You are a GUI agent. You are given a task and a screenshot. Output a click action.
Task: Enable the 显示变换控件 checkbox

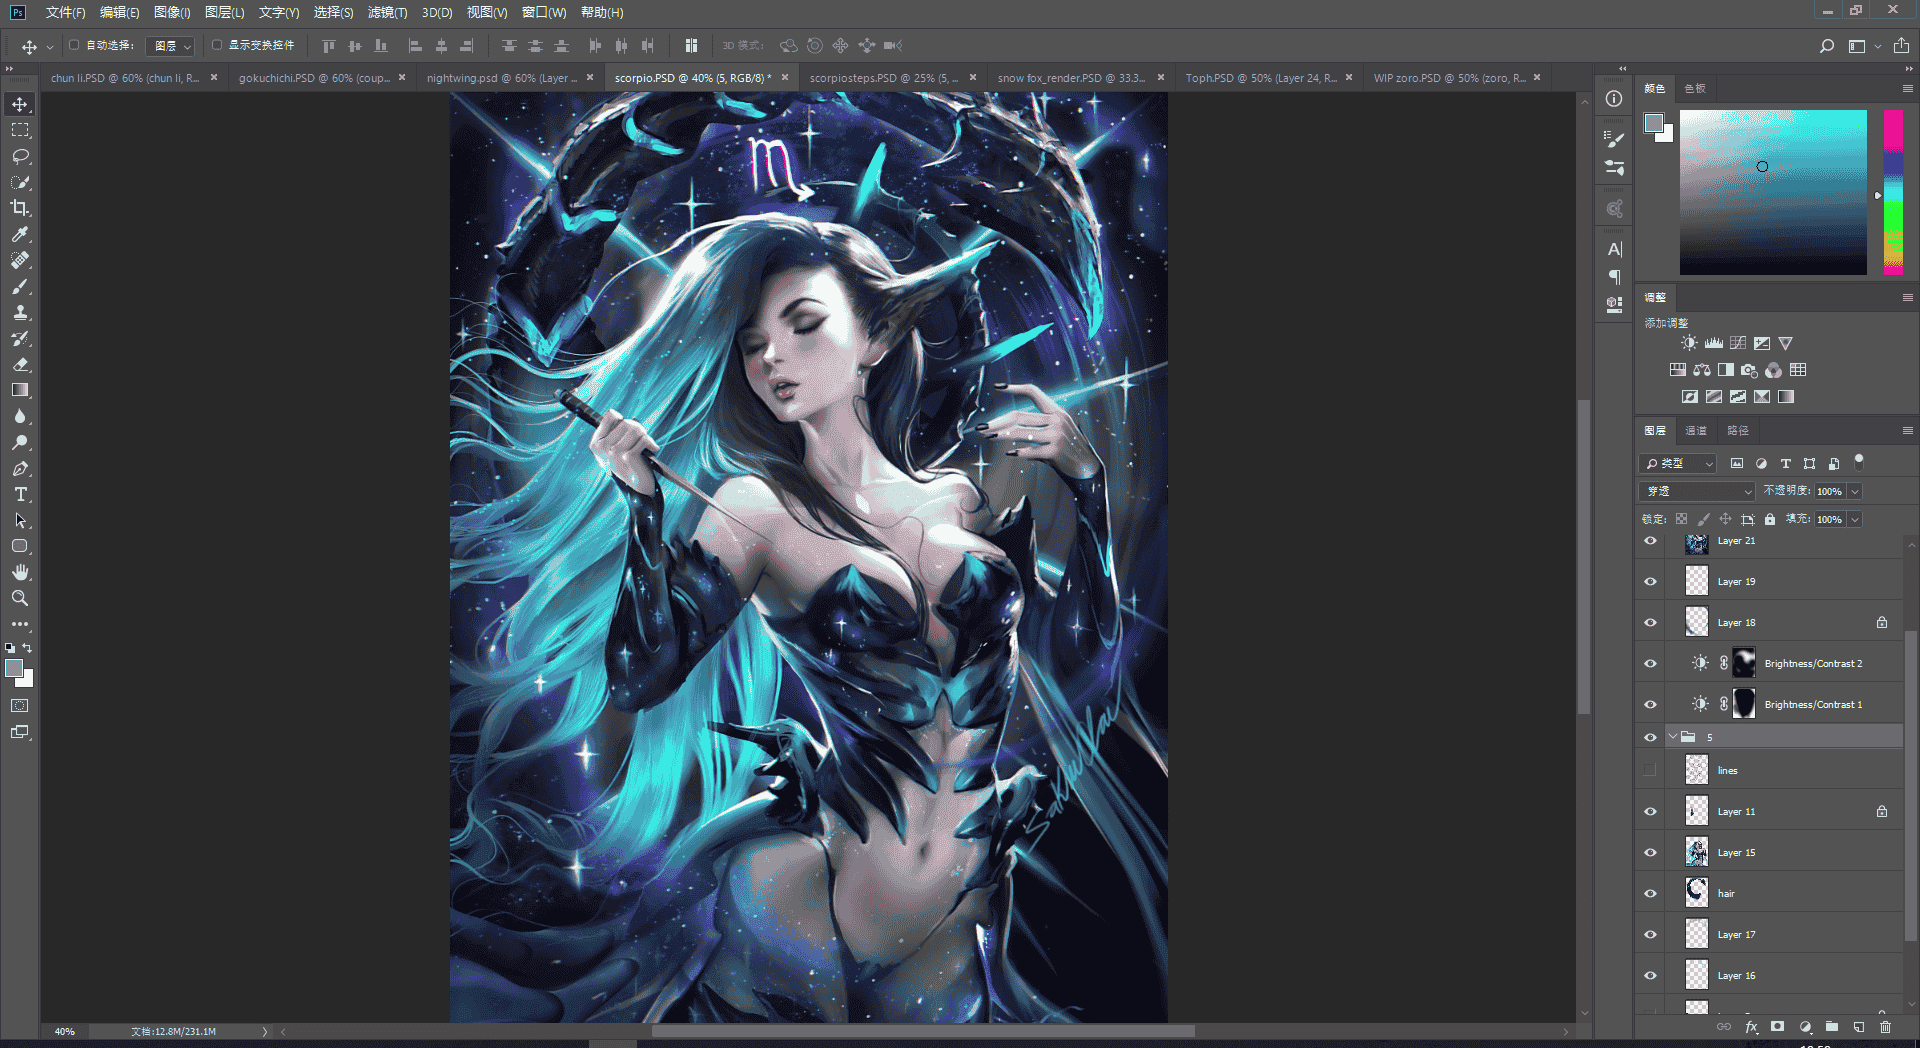(x=217, y=45)
